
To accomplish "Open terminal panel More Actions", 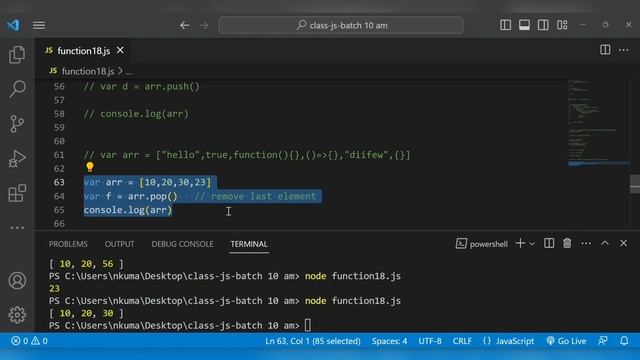I will pyautogui.click(x=586, y=243).
